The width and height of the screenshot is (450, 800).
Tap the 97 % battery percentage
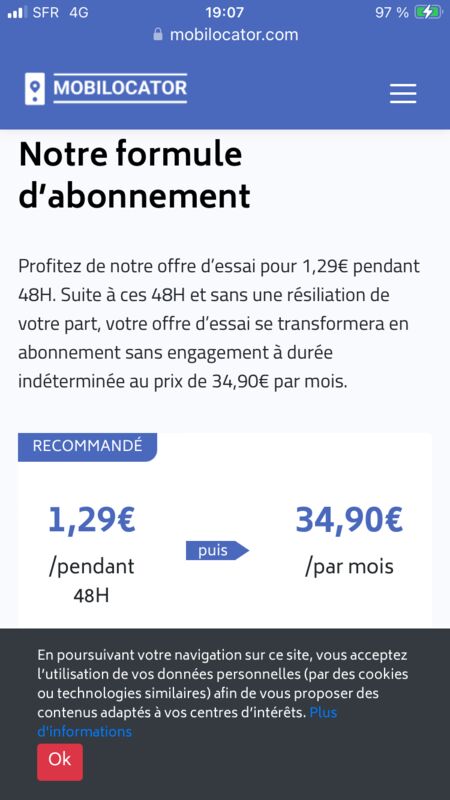tap(392, 12)
